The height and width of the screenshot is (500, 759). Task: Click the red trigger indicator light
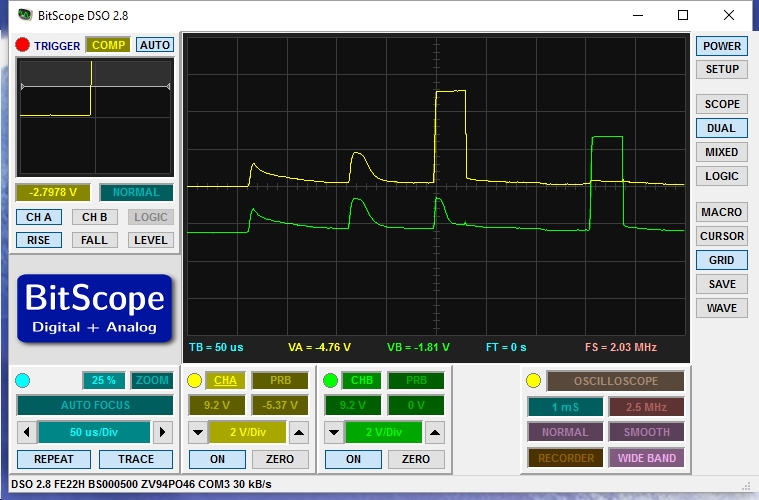coord(23,45)
